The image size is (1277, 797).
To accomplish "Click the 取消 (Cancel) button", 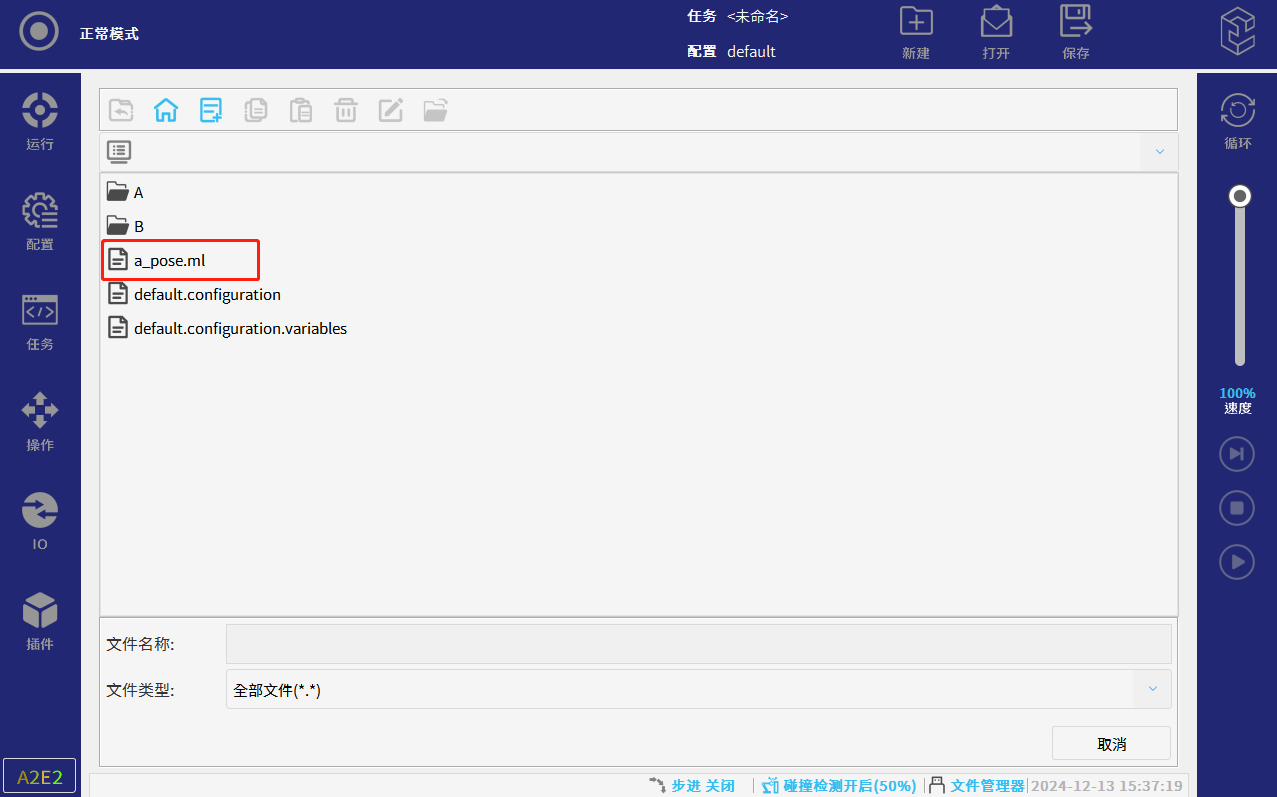I will coord(1111,744).
